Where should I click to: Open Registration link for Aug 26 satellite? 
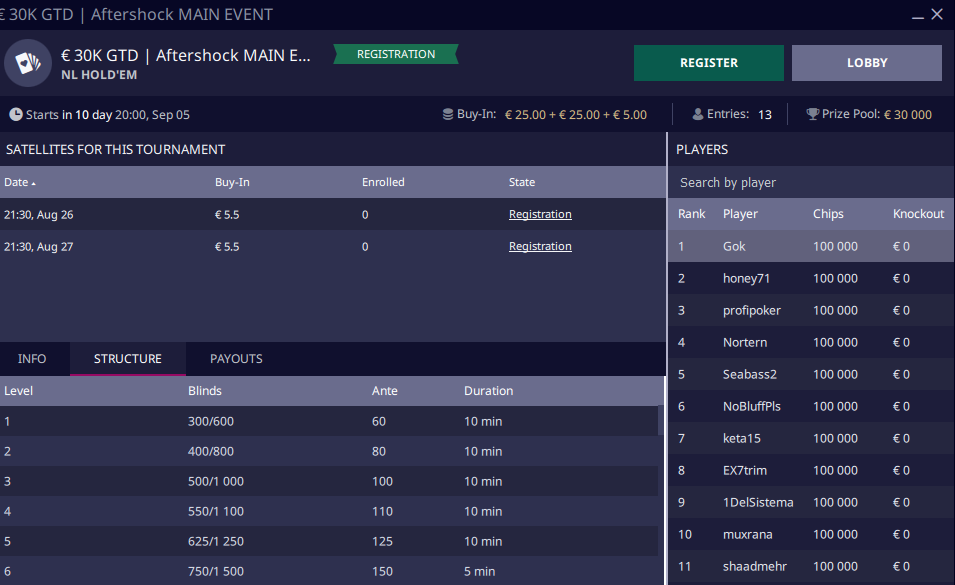click(540, 214)
